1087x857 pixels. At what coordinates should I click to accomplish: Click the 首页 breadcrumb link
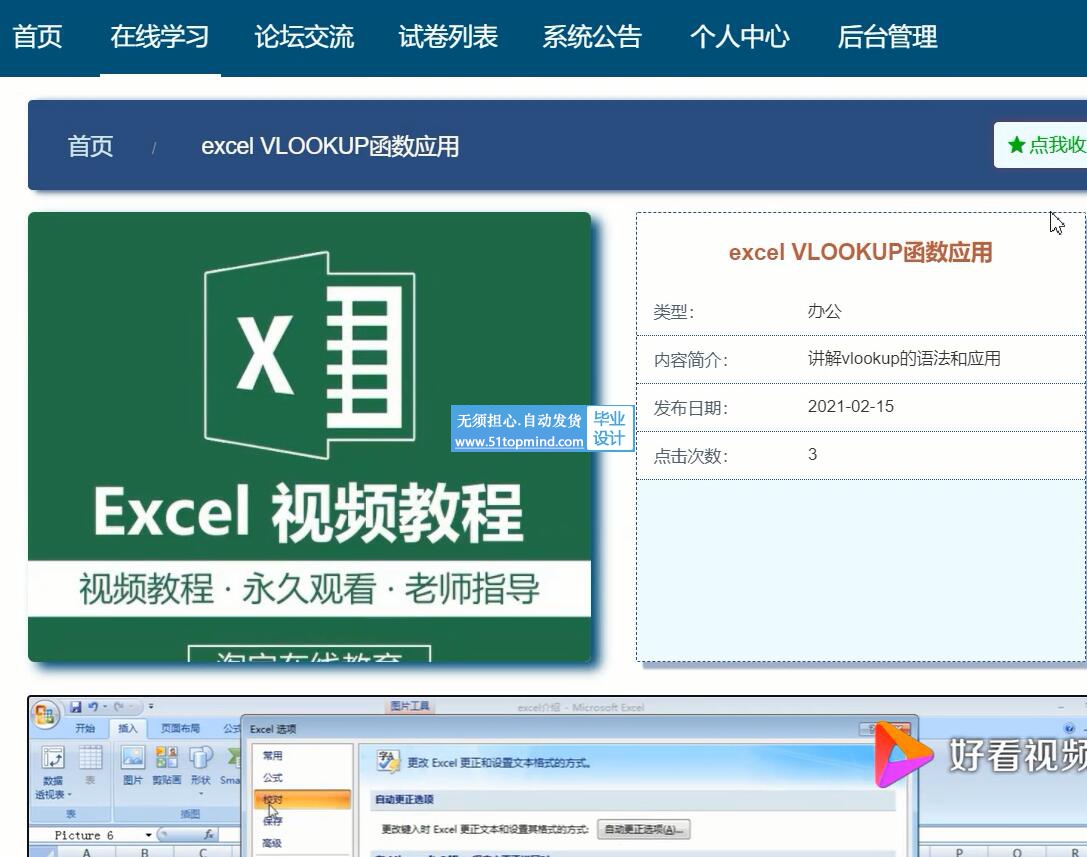pyautogui.click(x=90, y=146)
